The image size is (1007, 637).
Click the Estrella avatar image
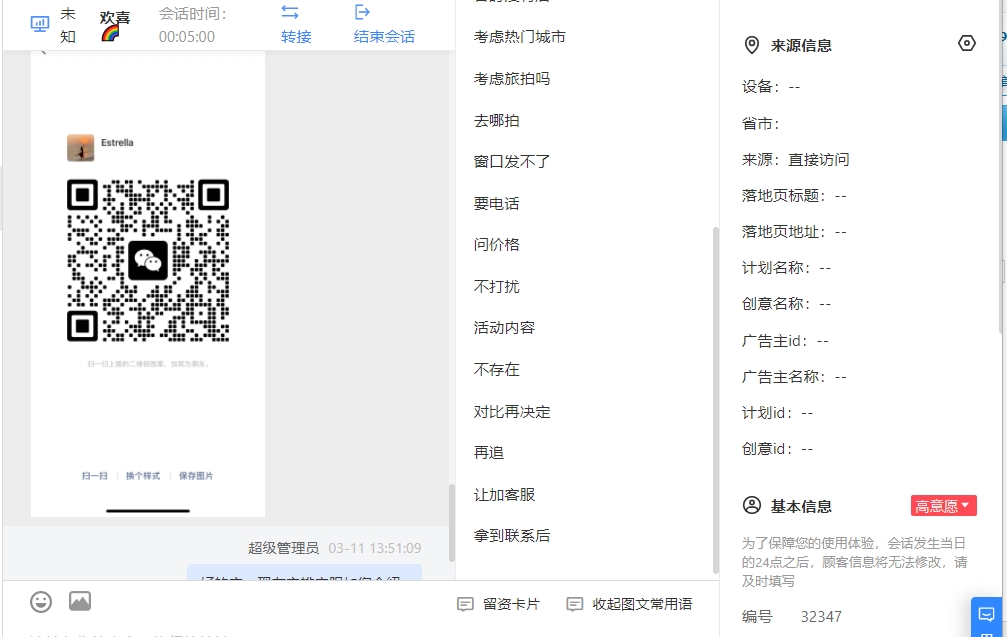click(x=80, y=148)
